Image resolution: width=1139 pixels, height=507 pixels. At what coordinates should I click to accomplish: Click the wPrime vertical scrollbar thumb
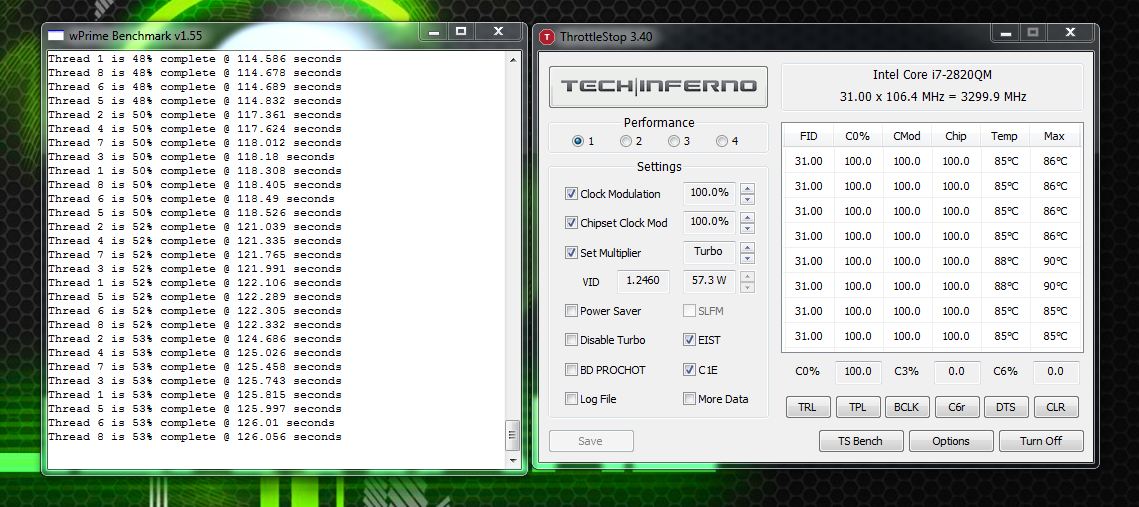pyautogui.click(x=513, y=435)
